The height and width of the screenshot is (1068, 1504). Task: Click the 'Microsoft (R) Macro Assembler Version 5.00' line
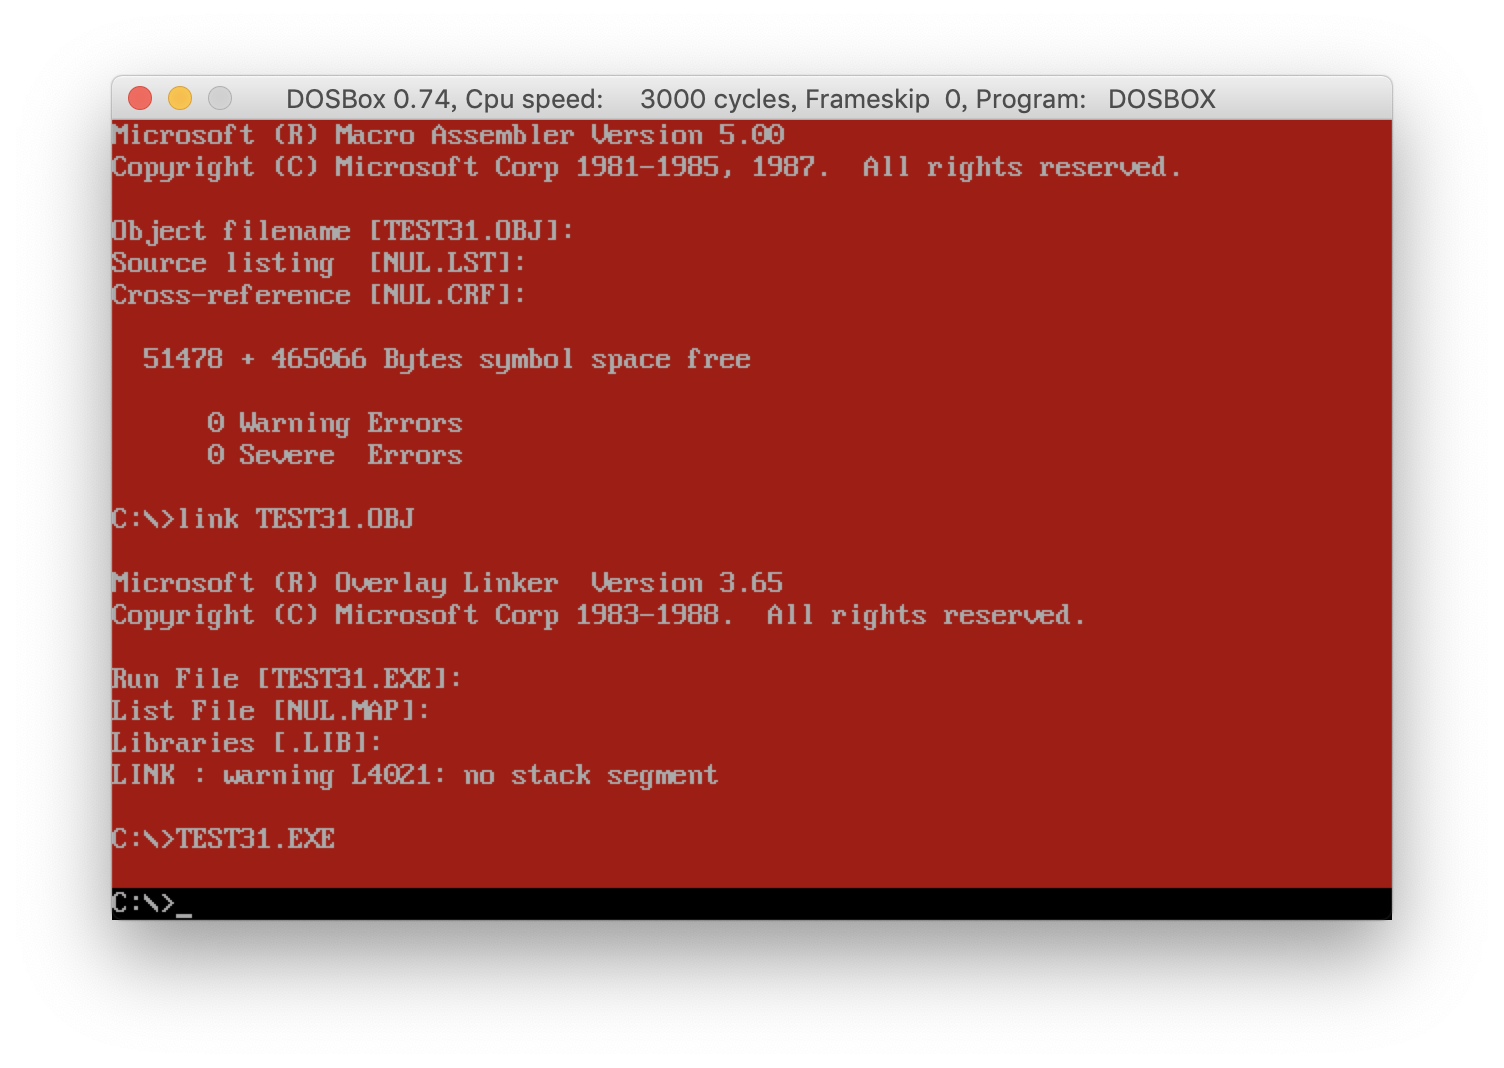[448, 135]
